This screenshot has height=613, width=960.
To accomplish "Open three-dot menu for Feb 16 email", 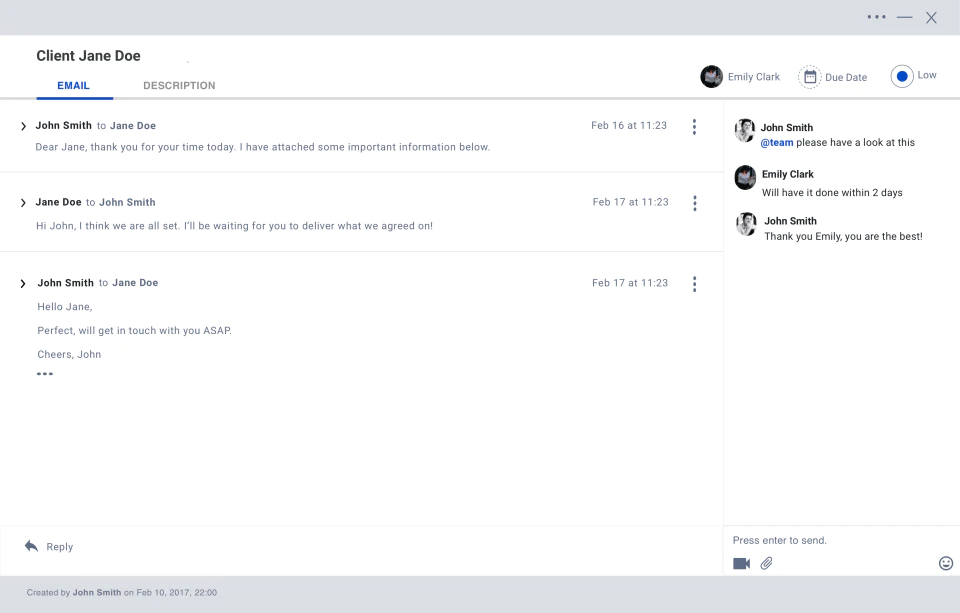I will pyautogui.click(x=694, y=127).
